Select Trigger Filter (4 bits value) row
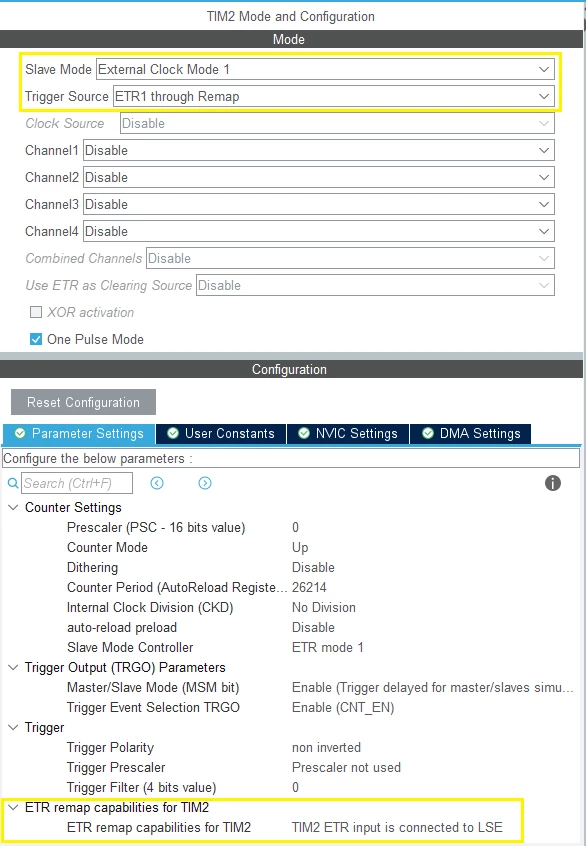 [291, 787]
